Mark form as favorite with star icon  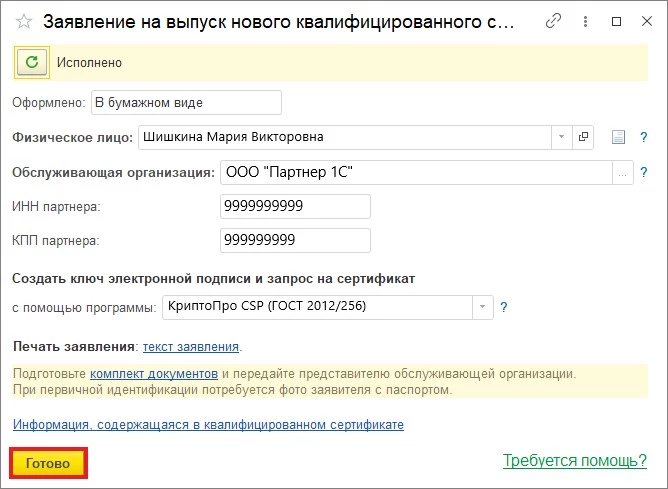(x=23, y=21)
